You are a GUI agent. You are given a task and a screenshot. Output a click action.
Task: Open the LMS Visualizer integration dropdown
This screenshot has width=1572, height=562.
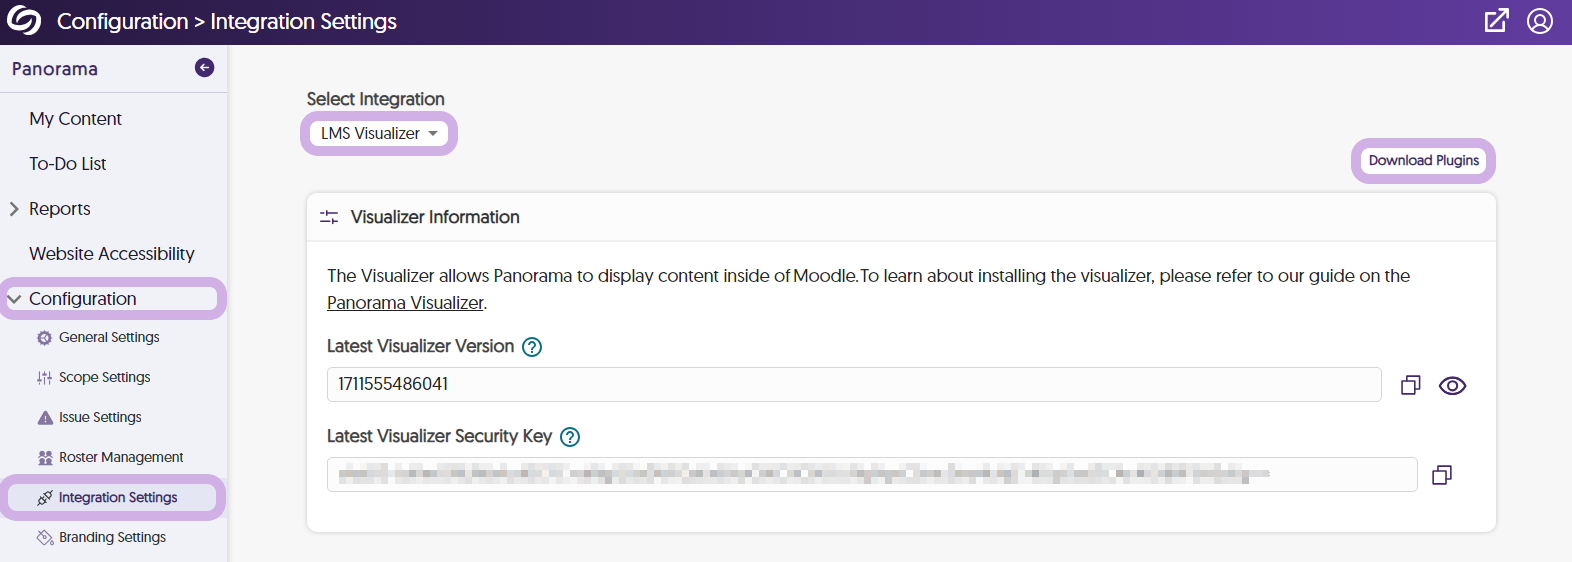(x=379, y=133)
